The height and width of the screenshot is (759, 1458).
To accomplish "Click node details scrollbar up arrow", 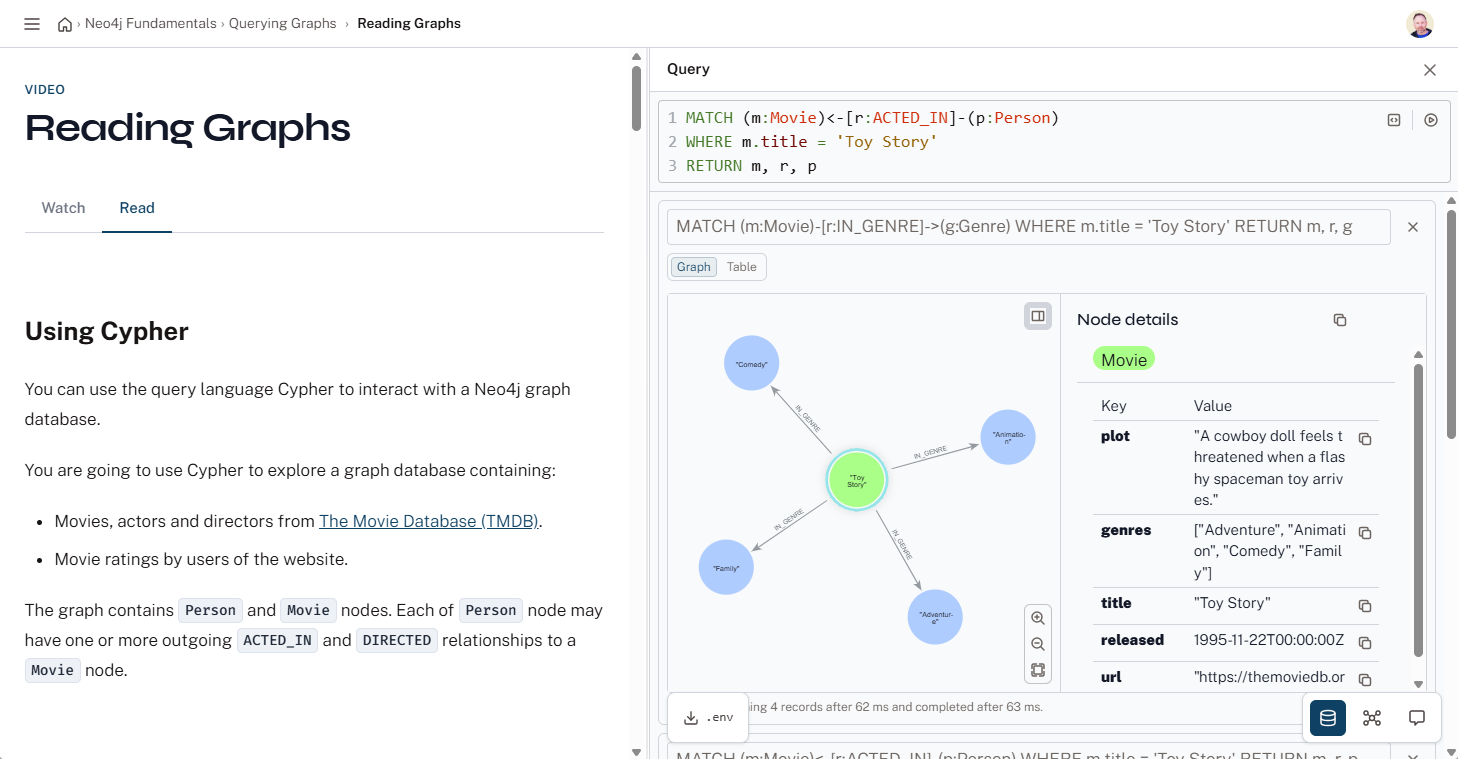I will [1418, 354].
